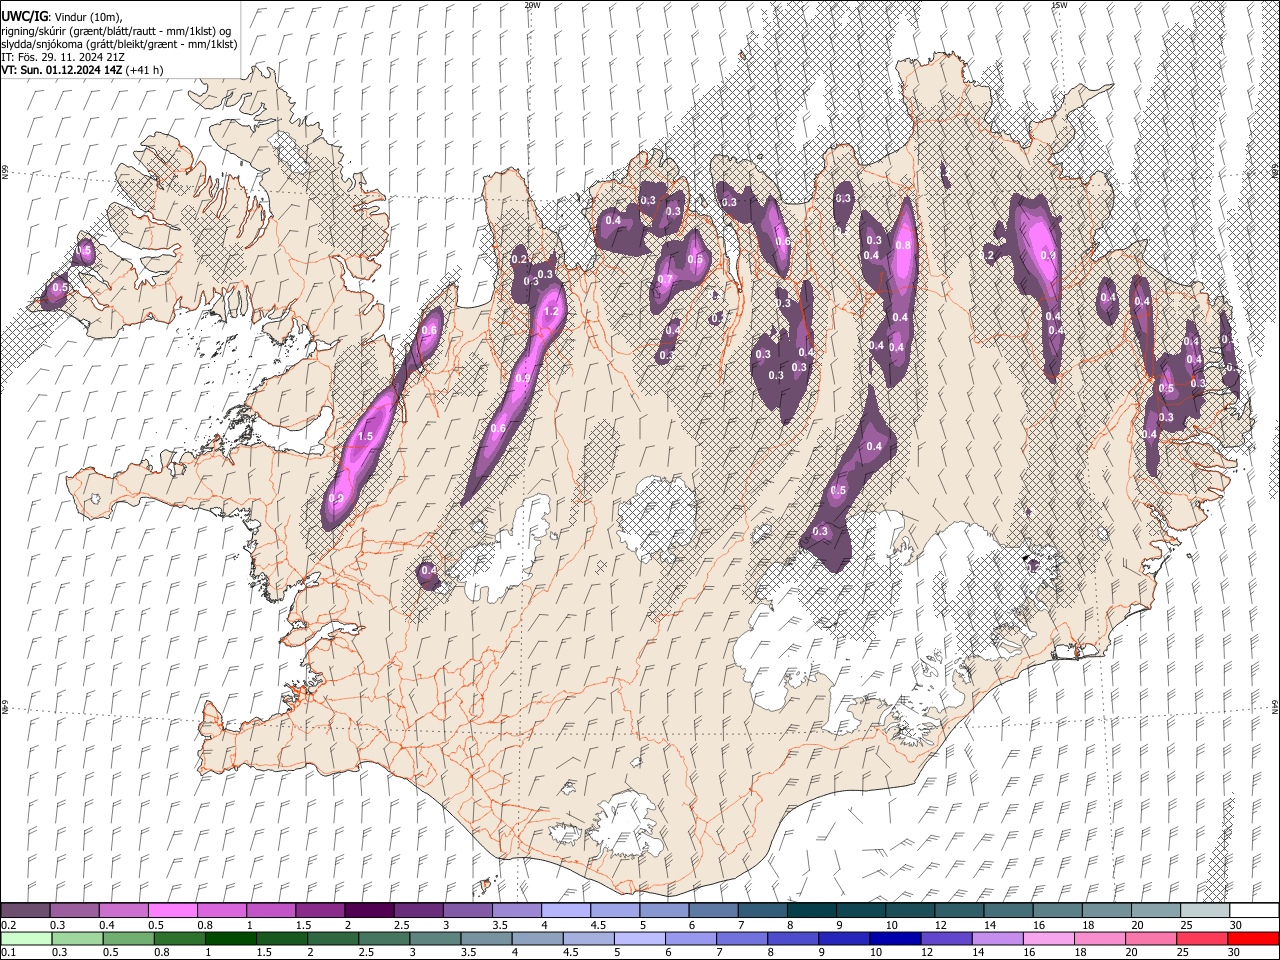The width and height of the screenshot is (1280, 960).
Task: Select the 12–14 swatch in the upper scale
Action: pyautogui.click(x=959, y=911)
